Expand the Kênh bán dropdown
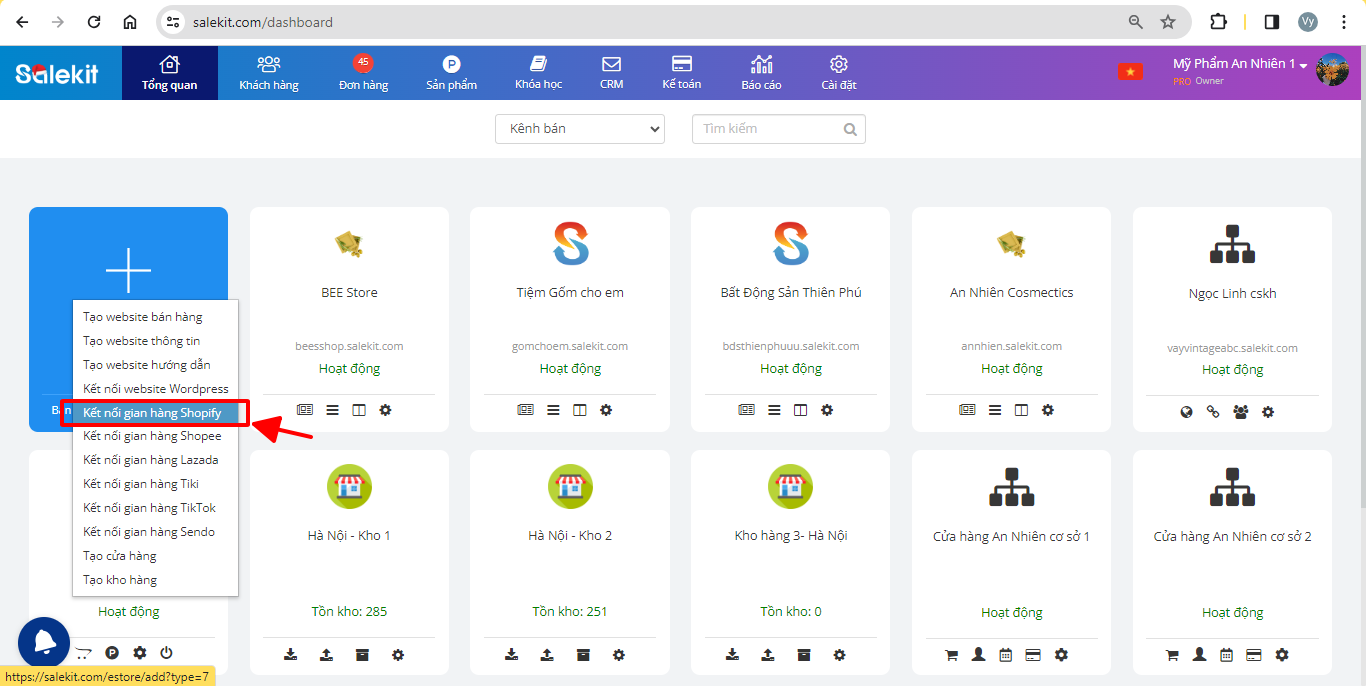This screenshot has height=686, width=1366. point(580,129)
